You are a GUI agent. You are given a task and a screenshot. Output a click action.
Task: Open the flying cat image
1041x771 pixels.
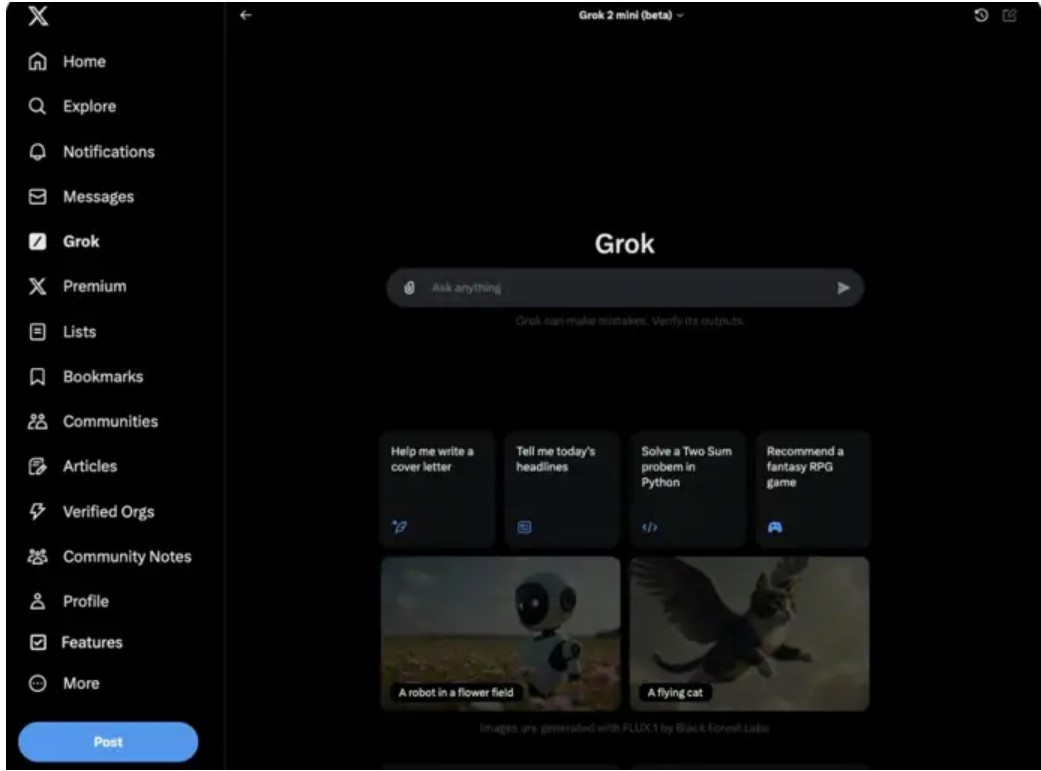tap(750, 634)
